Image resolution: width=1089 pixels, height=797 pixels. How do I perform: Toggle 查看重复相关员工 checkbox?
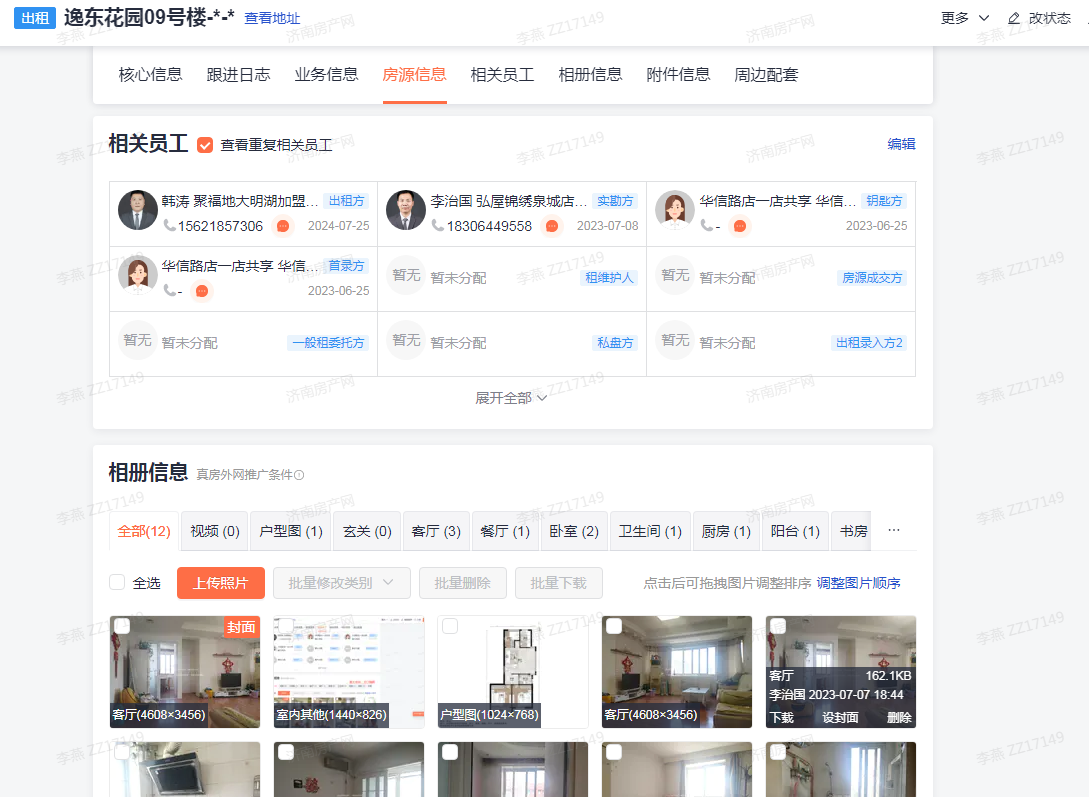point(205,145)
